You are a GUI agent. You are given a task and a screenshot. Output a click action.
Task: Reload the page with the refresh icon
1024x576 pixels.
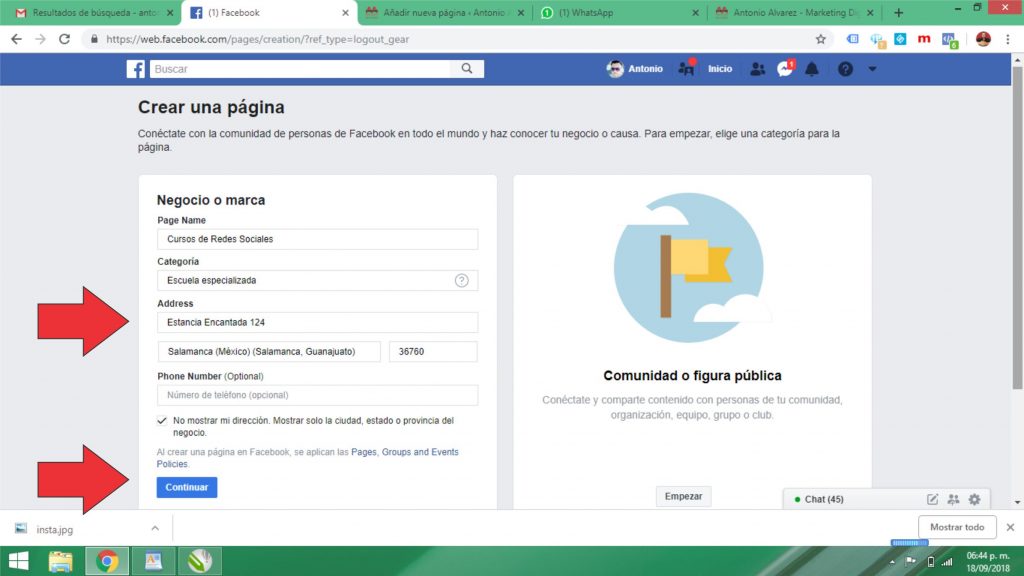point(65,39)
